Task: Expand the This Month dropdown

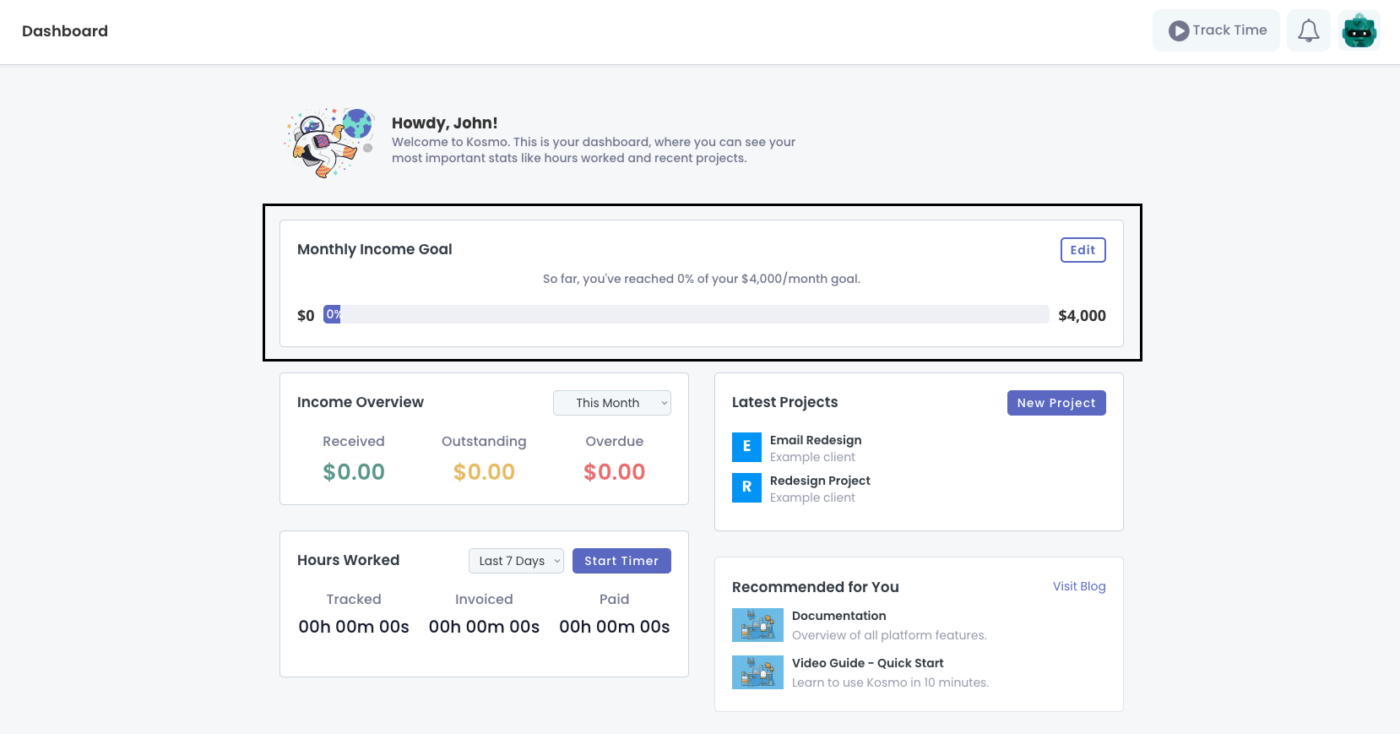Action: (x=612, y=403)
